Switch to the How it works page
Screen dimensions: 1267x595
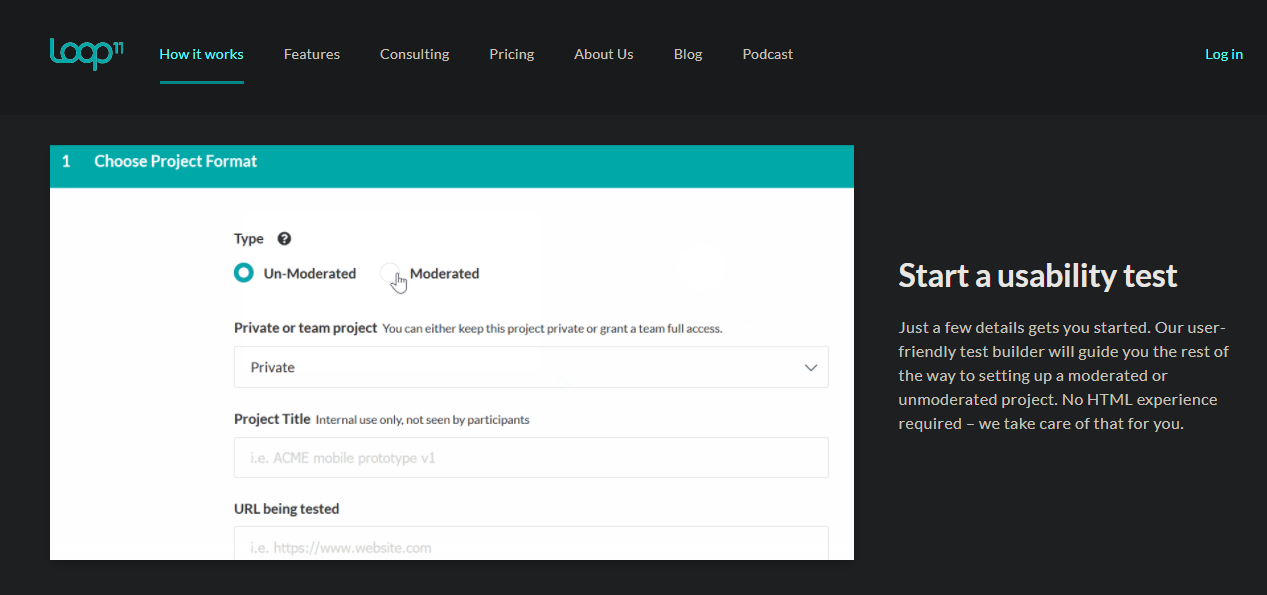pyautogui.click(x=201, y=54)
